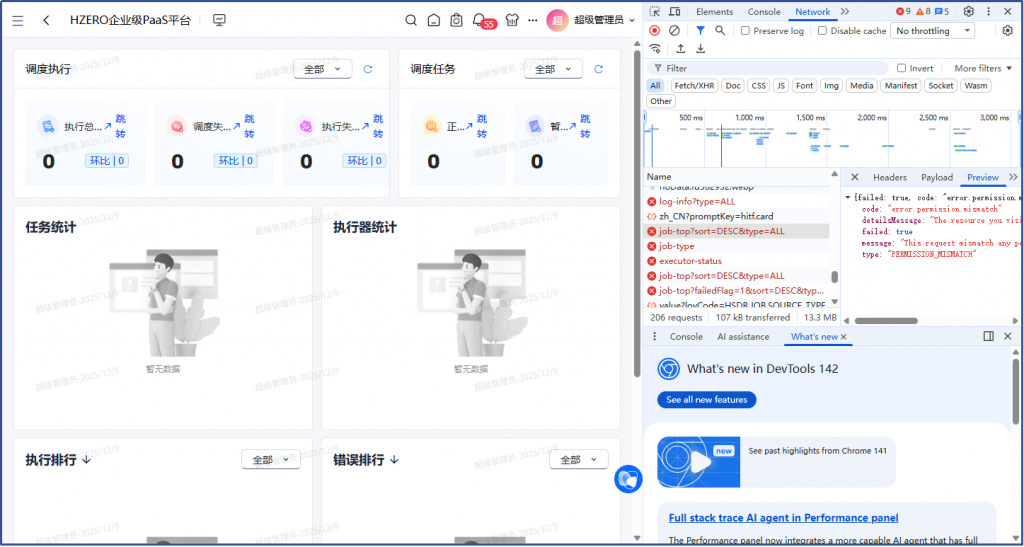This screenshot has height=547, width=1024.
Task: Enable the Preserve log checkbox
Action: [x=746, y=31]
